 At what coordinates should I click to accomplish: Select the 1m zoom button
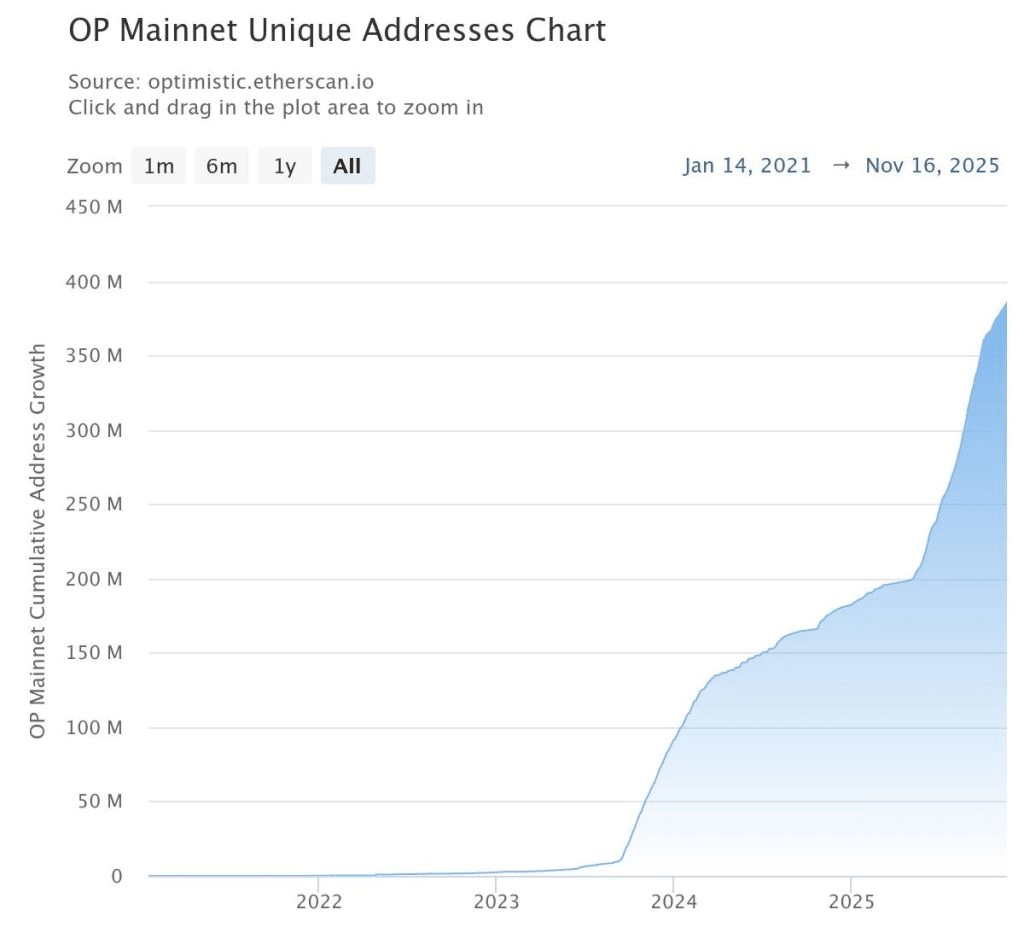[x=159, y=166]
